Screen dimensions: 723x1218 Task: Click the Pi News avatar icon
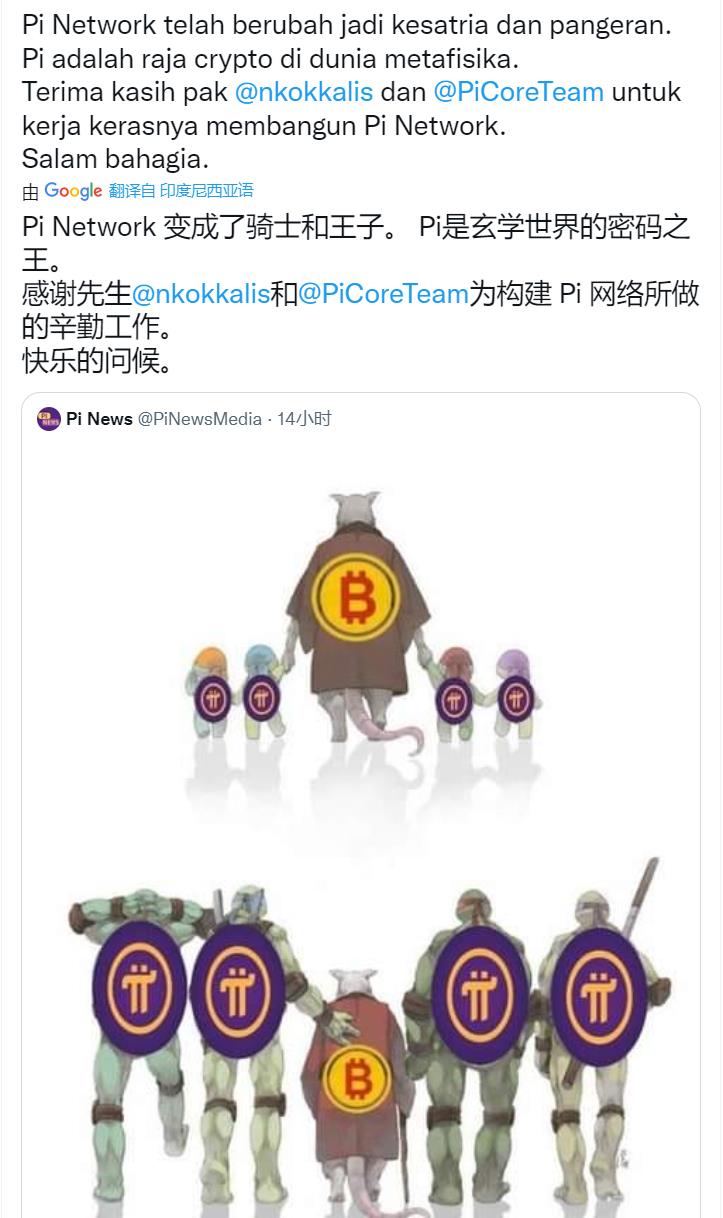pos(49,419)
